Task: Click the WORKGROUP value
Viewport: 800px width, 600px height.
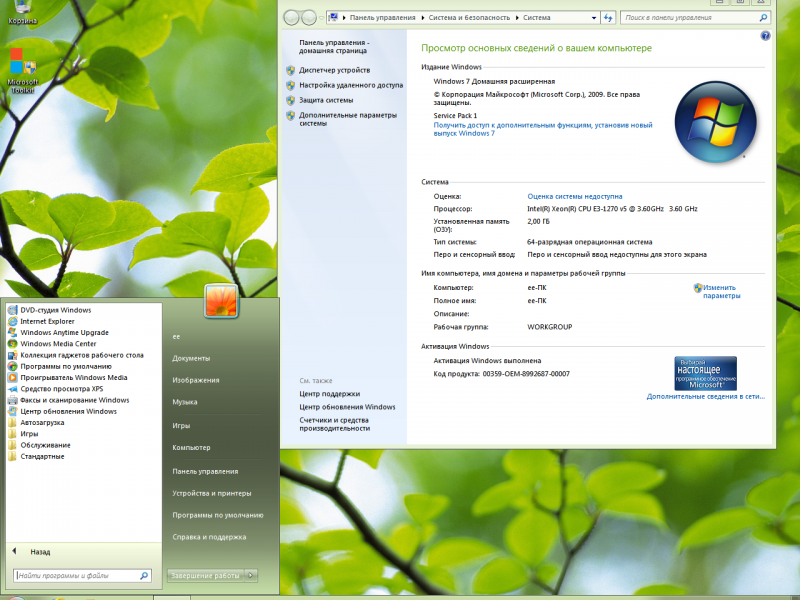Action: tap(549, 327)
